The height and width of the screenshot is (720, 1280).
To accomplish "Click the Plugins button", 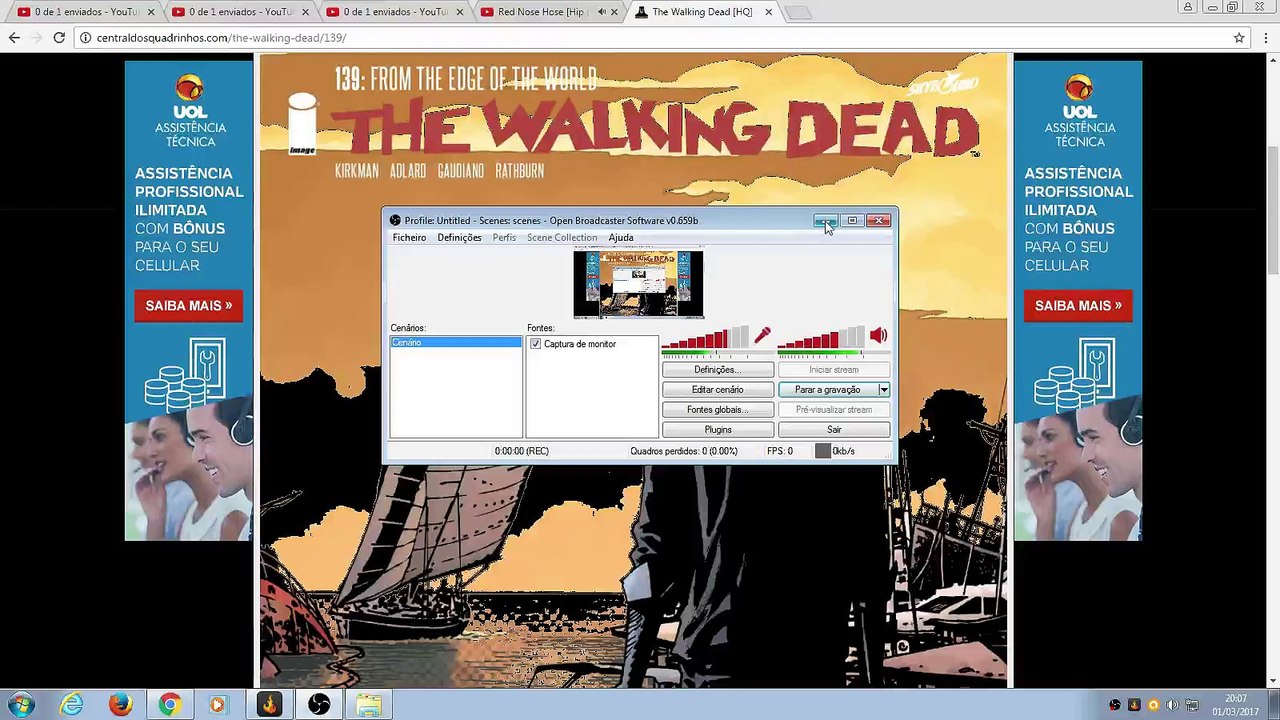I will (x=718, y=430).
